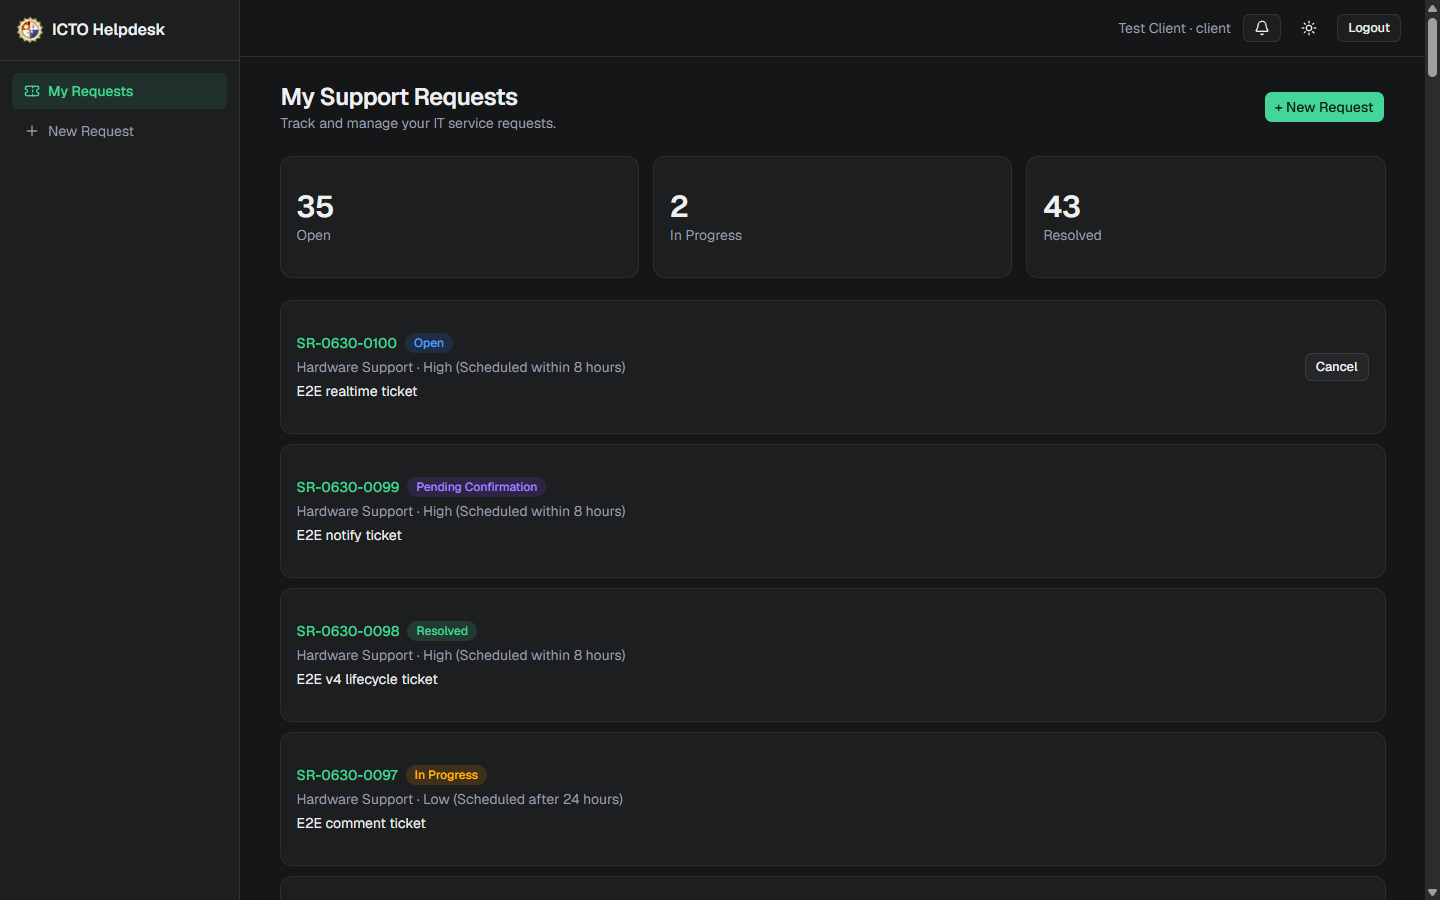
Task: Click 'Track and manage your IT service requests.'
Action: click(x=418, y=123)
